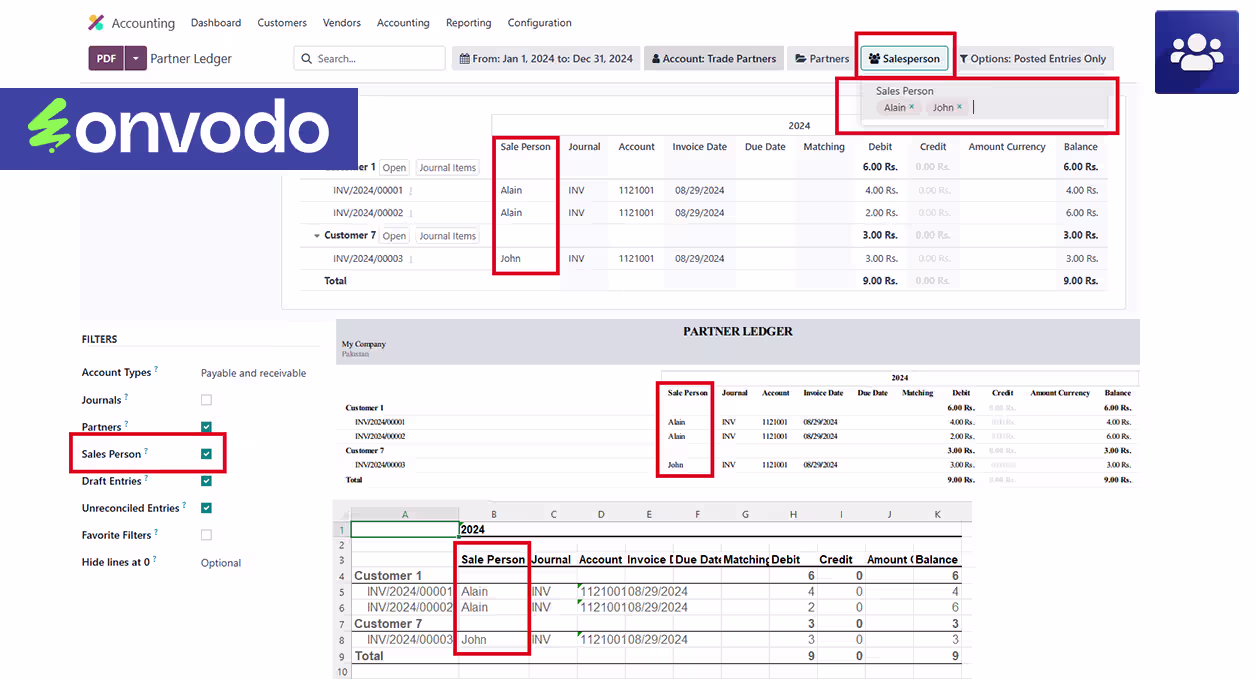
Task: Click the Accounting app logo icon
Action: tap(96, 22)
